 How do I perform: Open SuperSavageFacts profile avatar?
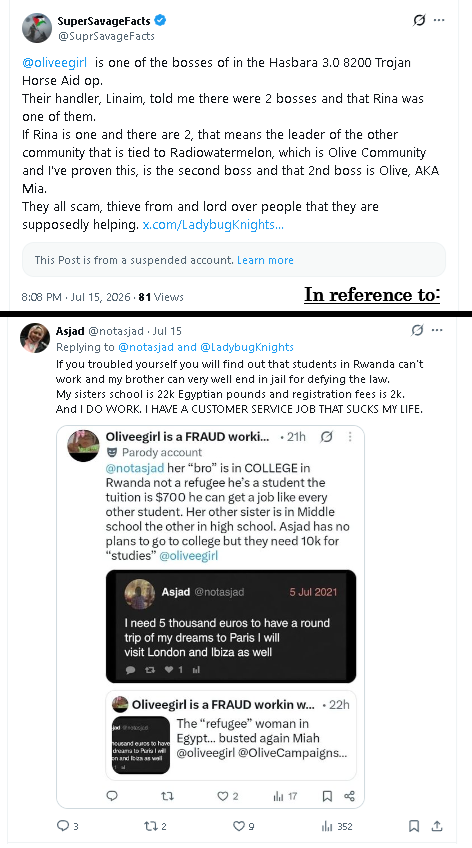tap(37, 28)
